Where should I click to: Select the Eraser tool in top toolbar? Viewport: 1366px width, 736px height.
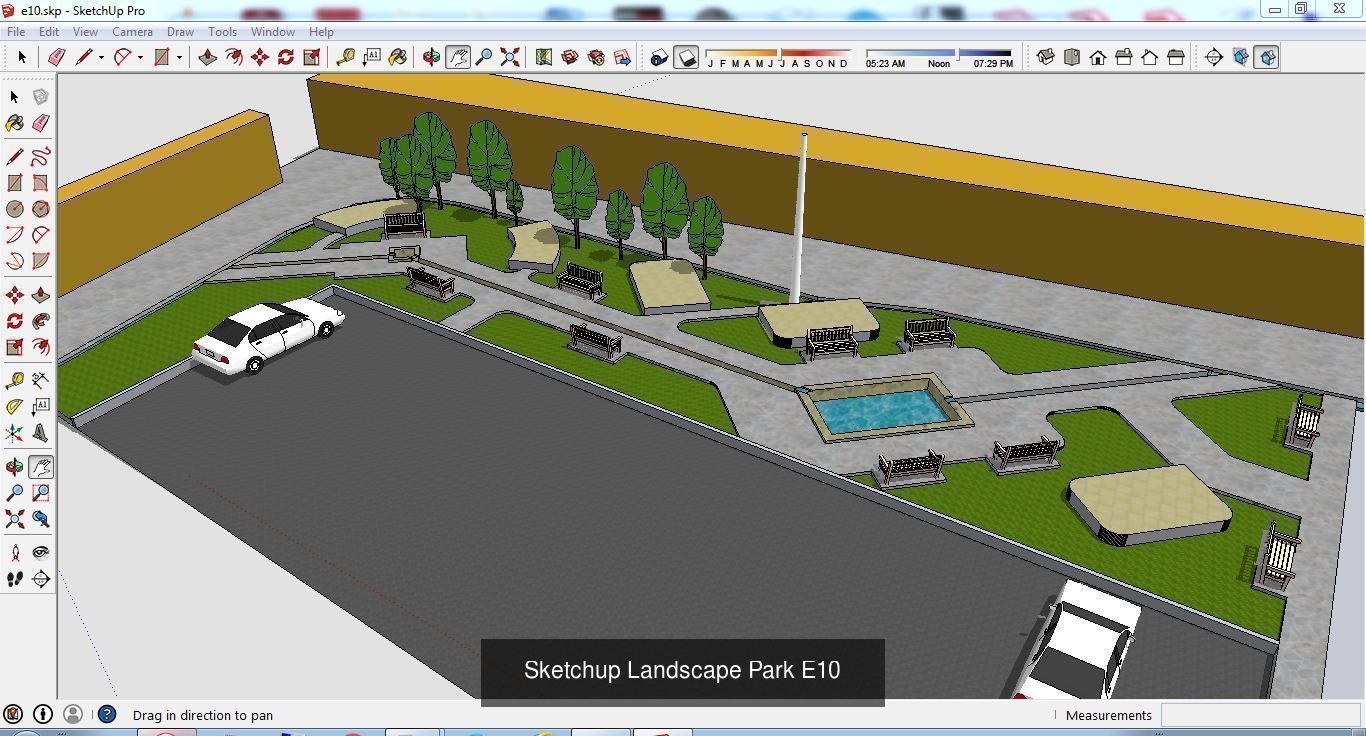click(57, 57)
